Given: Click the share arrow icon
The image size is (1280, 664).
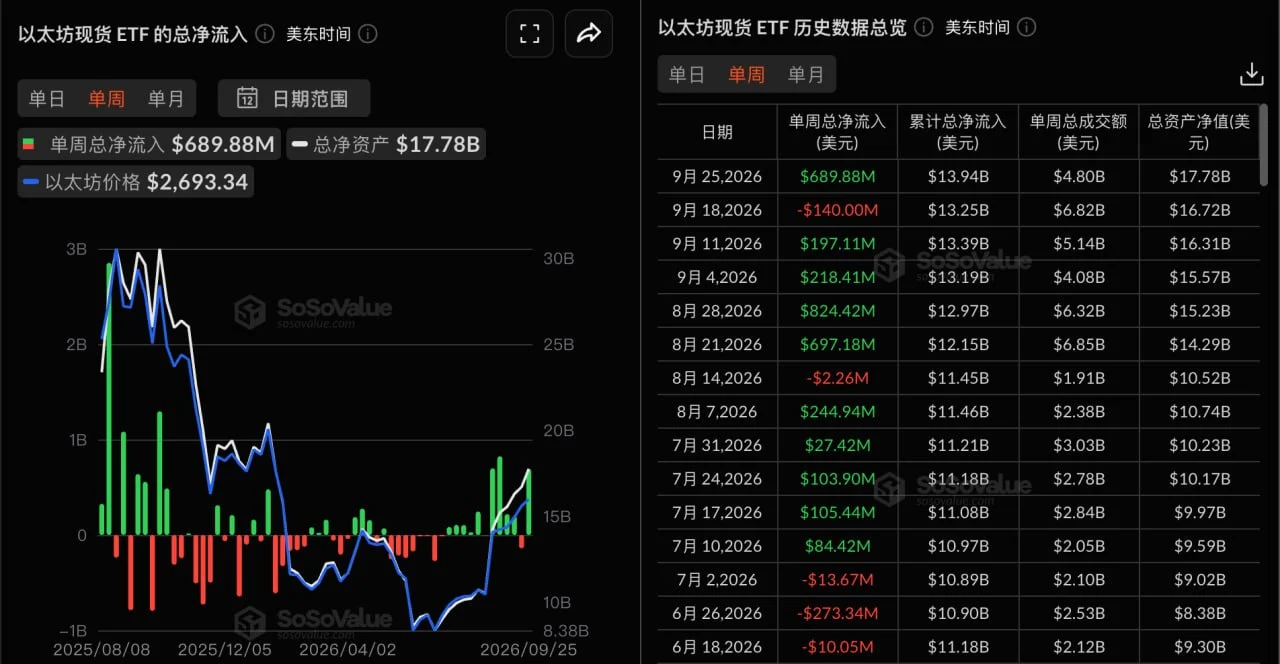Looking at the screenshot, I should point(589,34).
